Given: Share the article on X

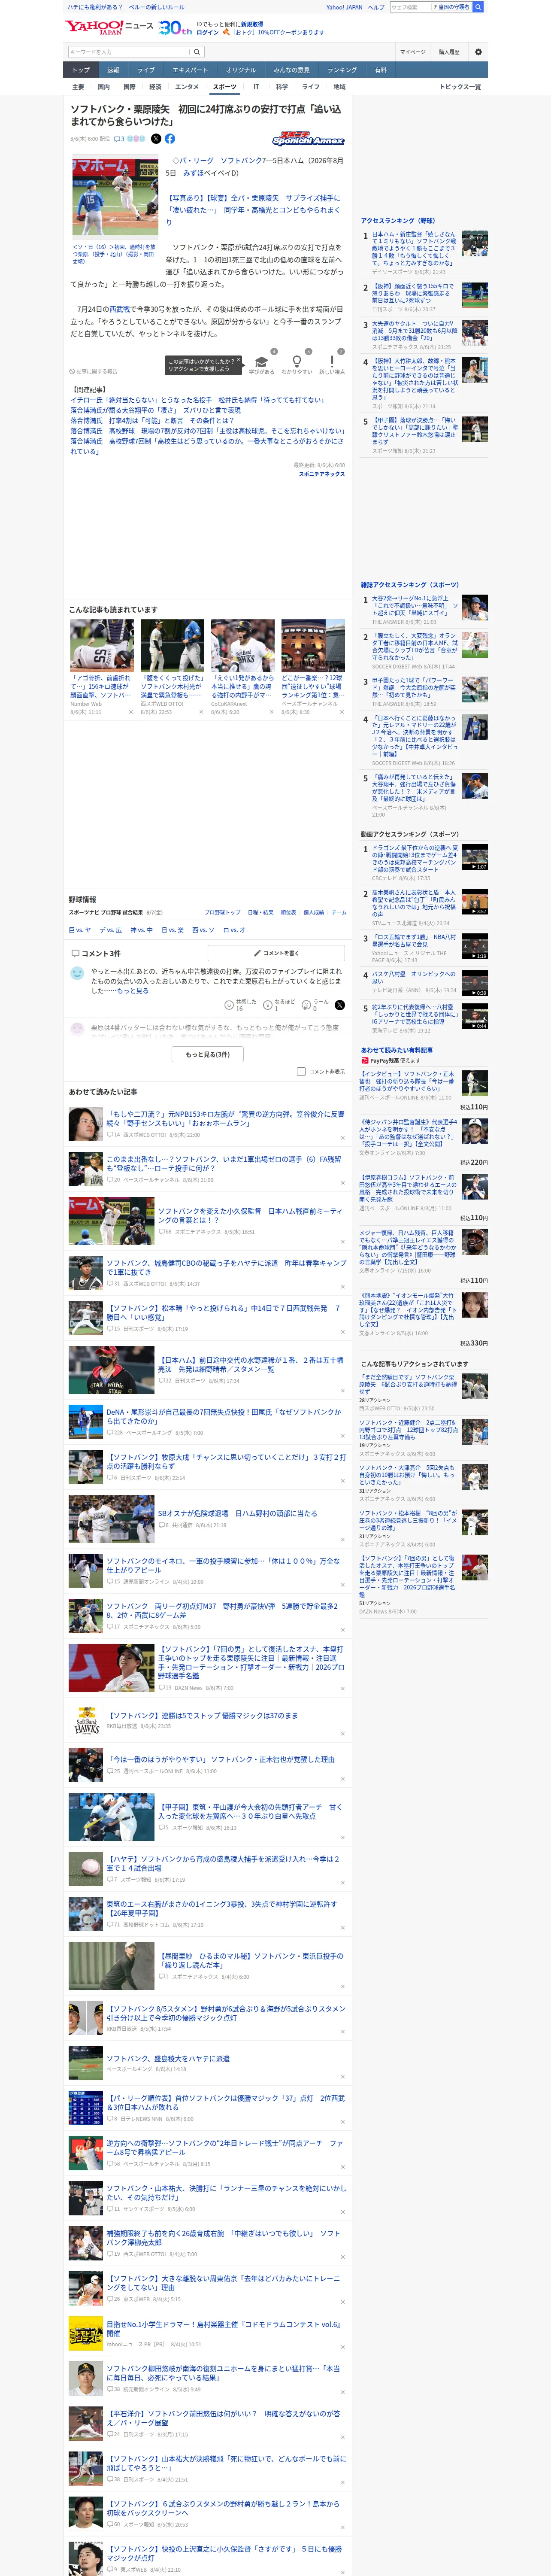Looking at the screenshot, I should tap(156, 139).
